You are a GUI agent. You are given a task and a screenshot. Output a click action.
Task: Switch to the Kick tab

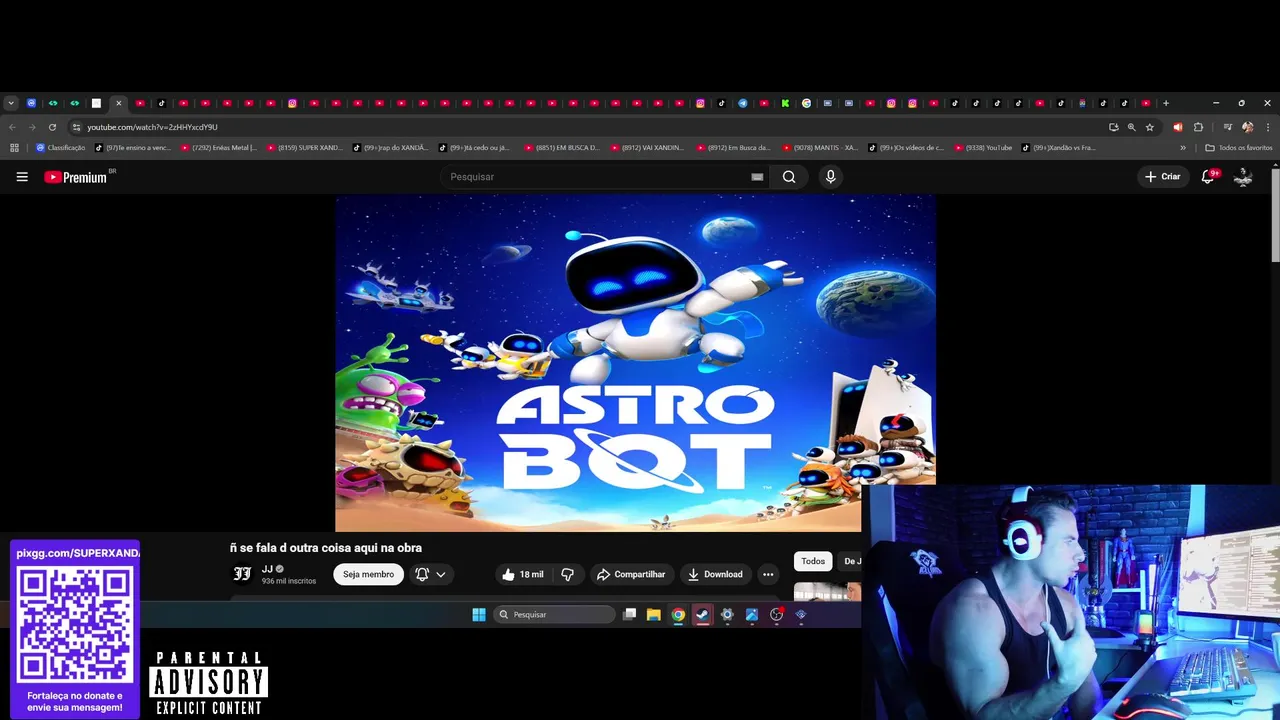tap(785, 103)
